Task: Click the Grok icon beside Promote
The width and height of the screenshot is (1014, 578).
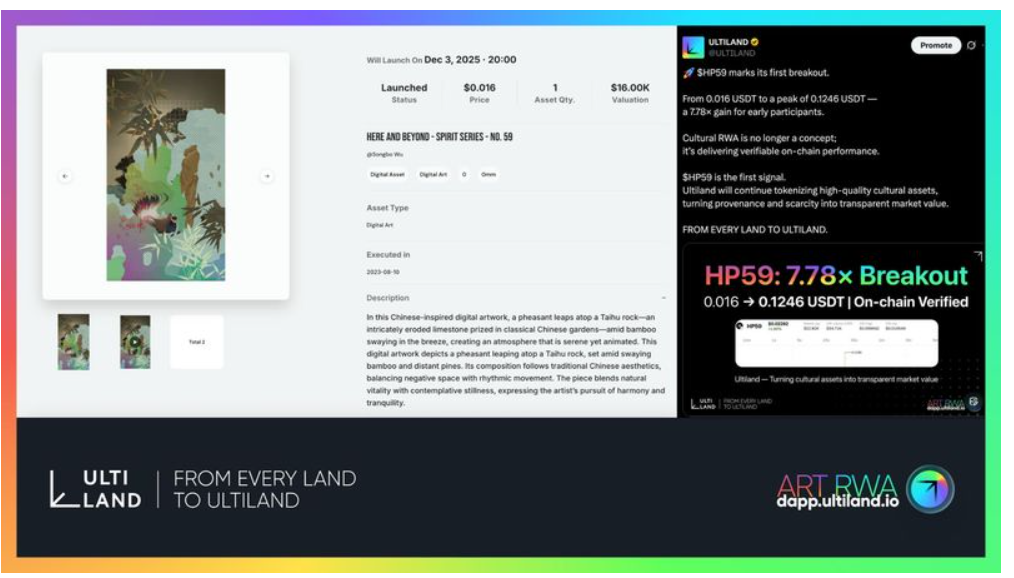Action: pos(973,45)
